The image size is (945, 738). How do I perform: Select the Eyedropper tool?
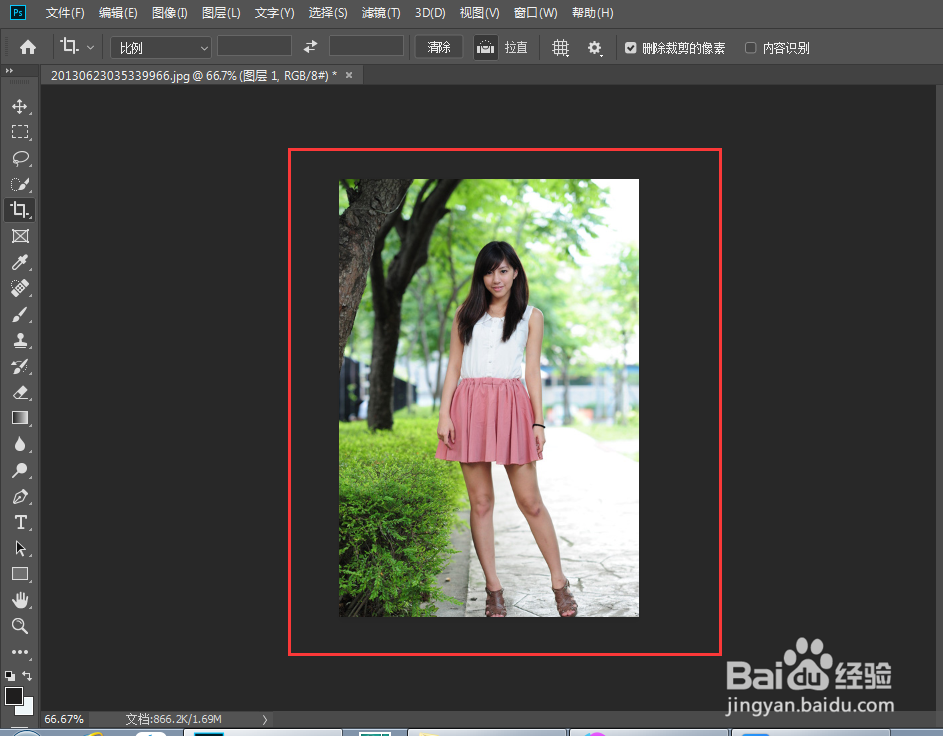[20, 262]
